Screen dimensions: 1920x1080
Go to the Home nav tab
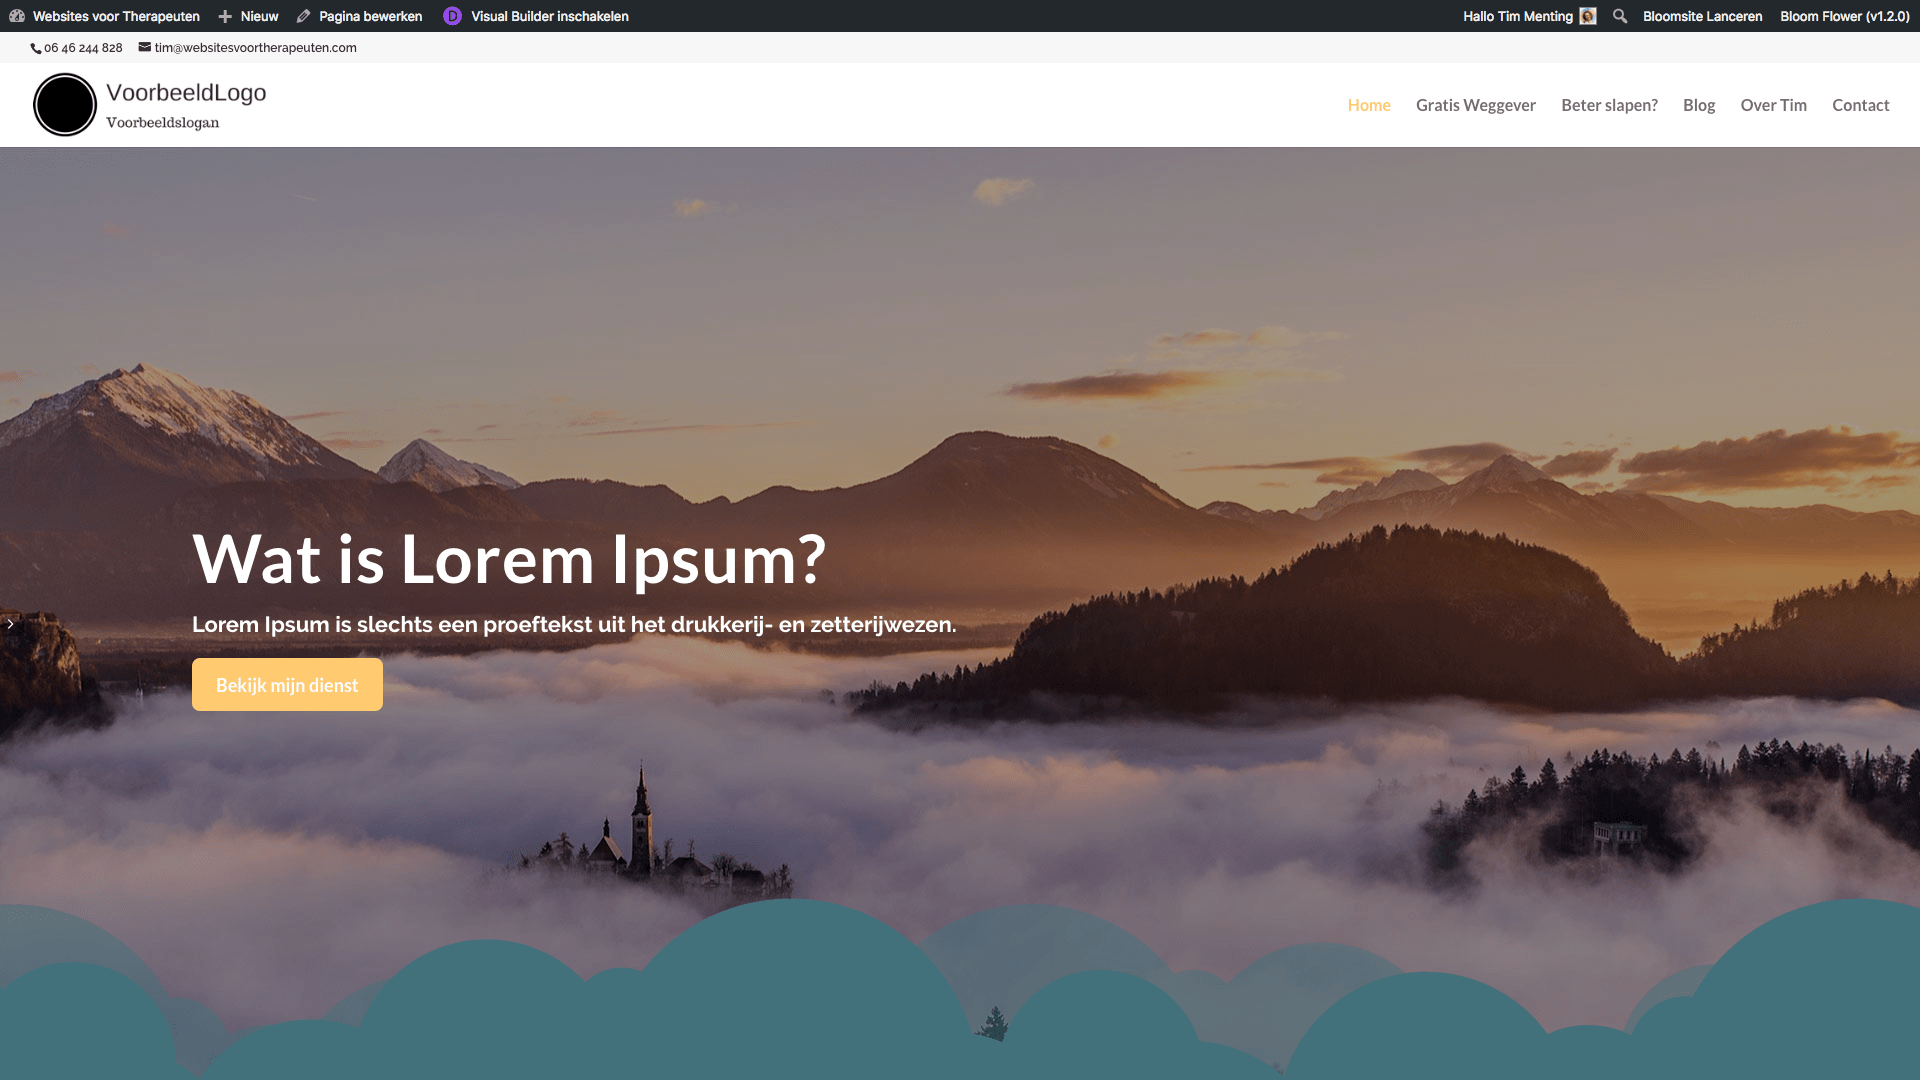point(1369,105)
